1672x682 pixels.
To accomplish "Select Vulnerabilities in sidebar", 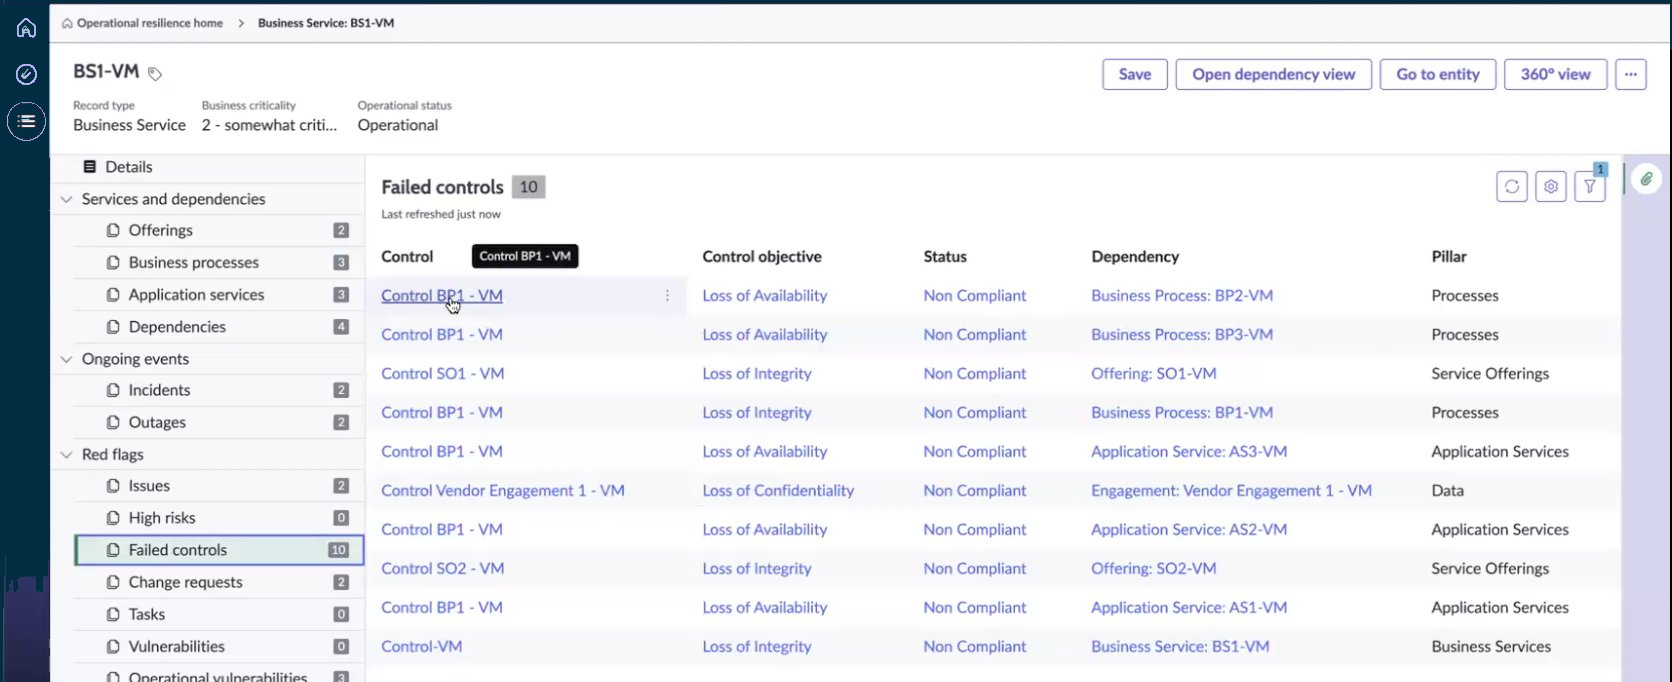I will tap(219, 646).
